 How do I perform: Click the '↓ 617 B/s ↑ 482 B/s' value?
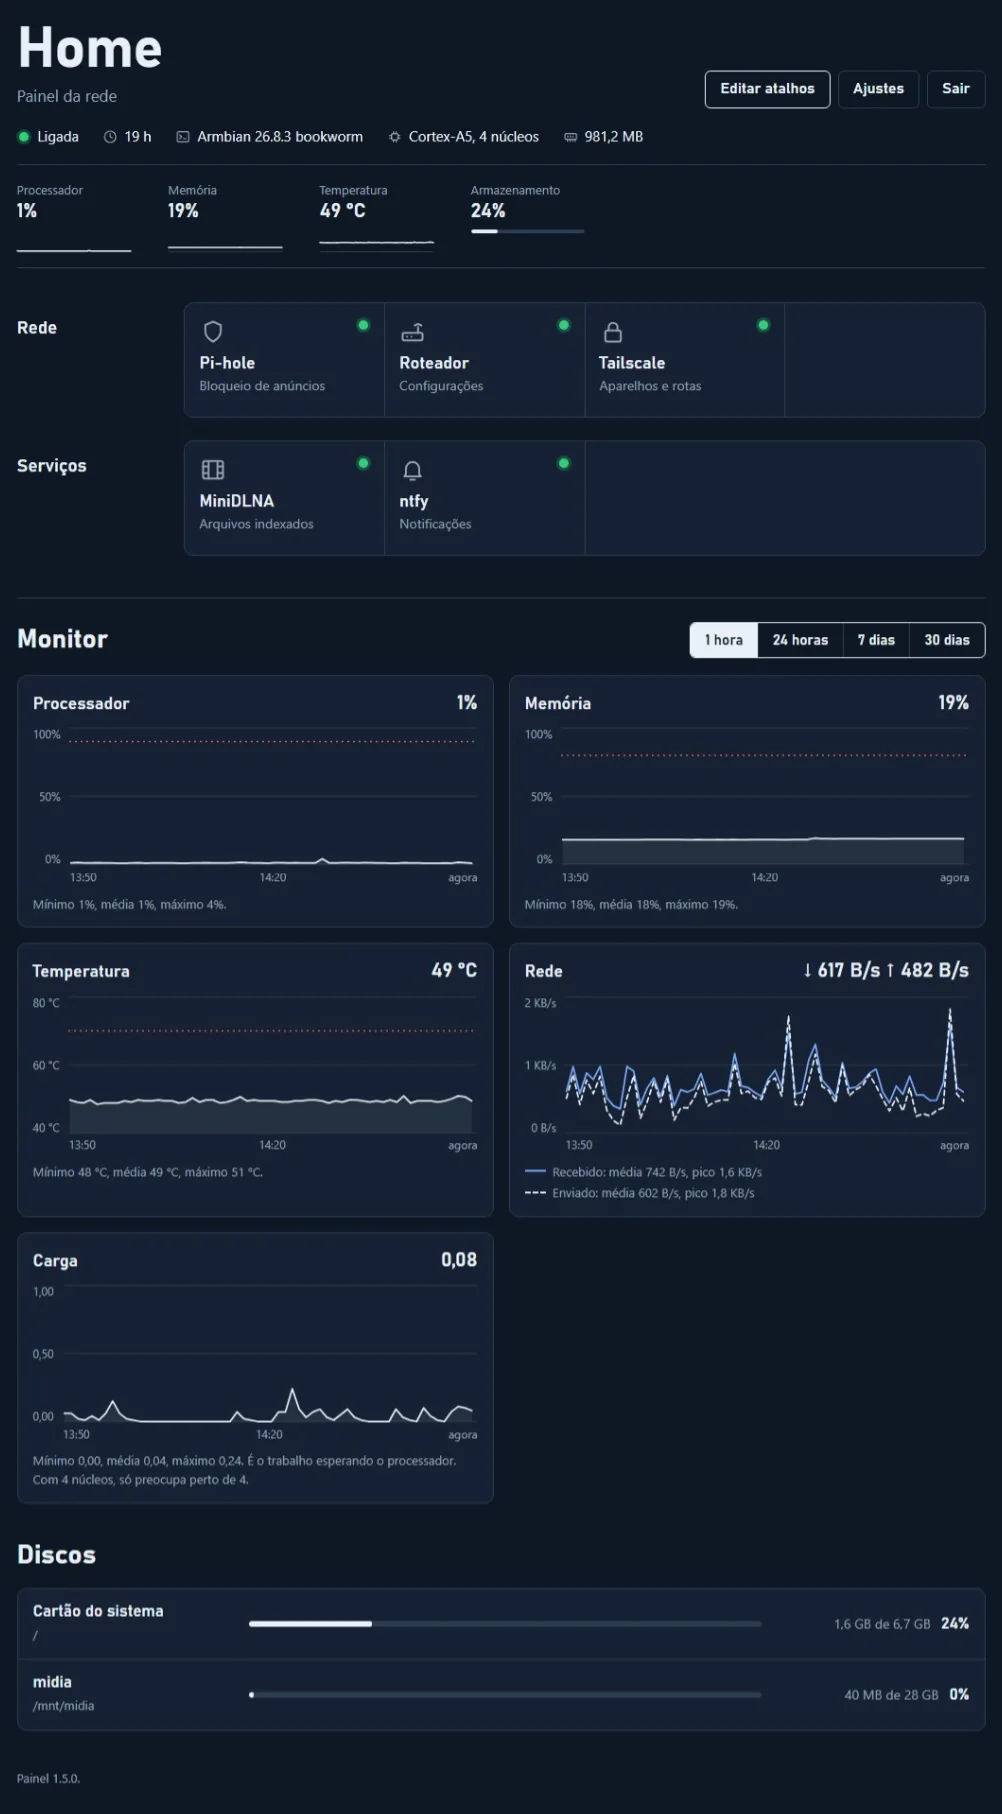point(886,970)
